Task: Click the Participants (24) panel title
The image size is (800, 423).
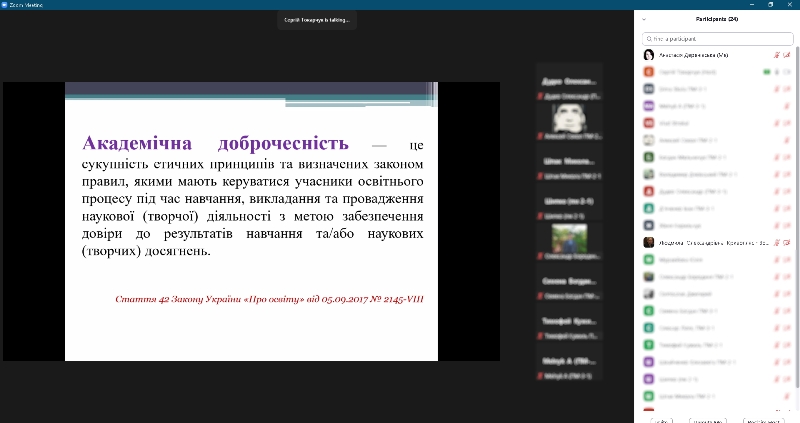Action: 717,19
